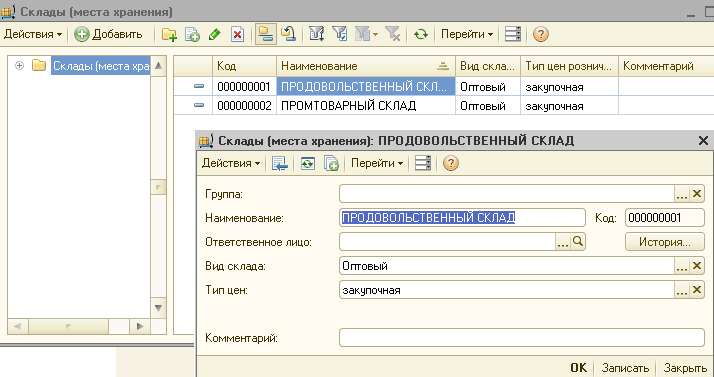
Task: Click the list settings icon in main toolbar
Action: (513, 34)
